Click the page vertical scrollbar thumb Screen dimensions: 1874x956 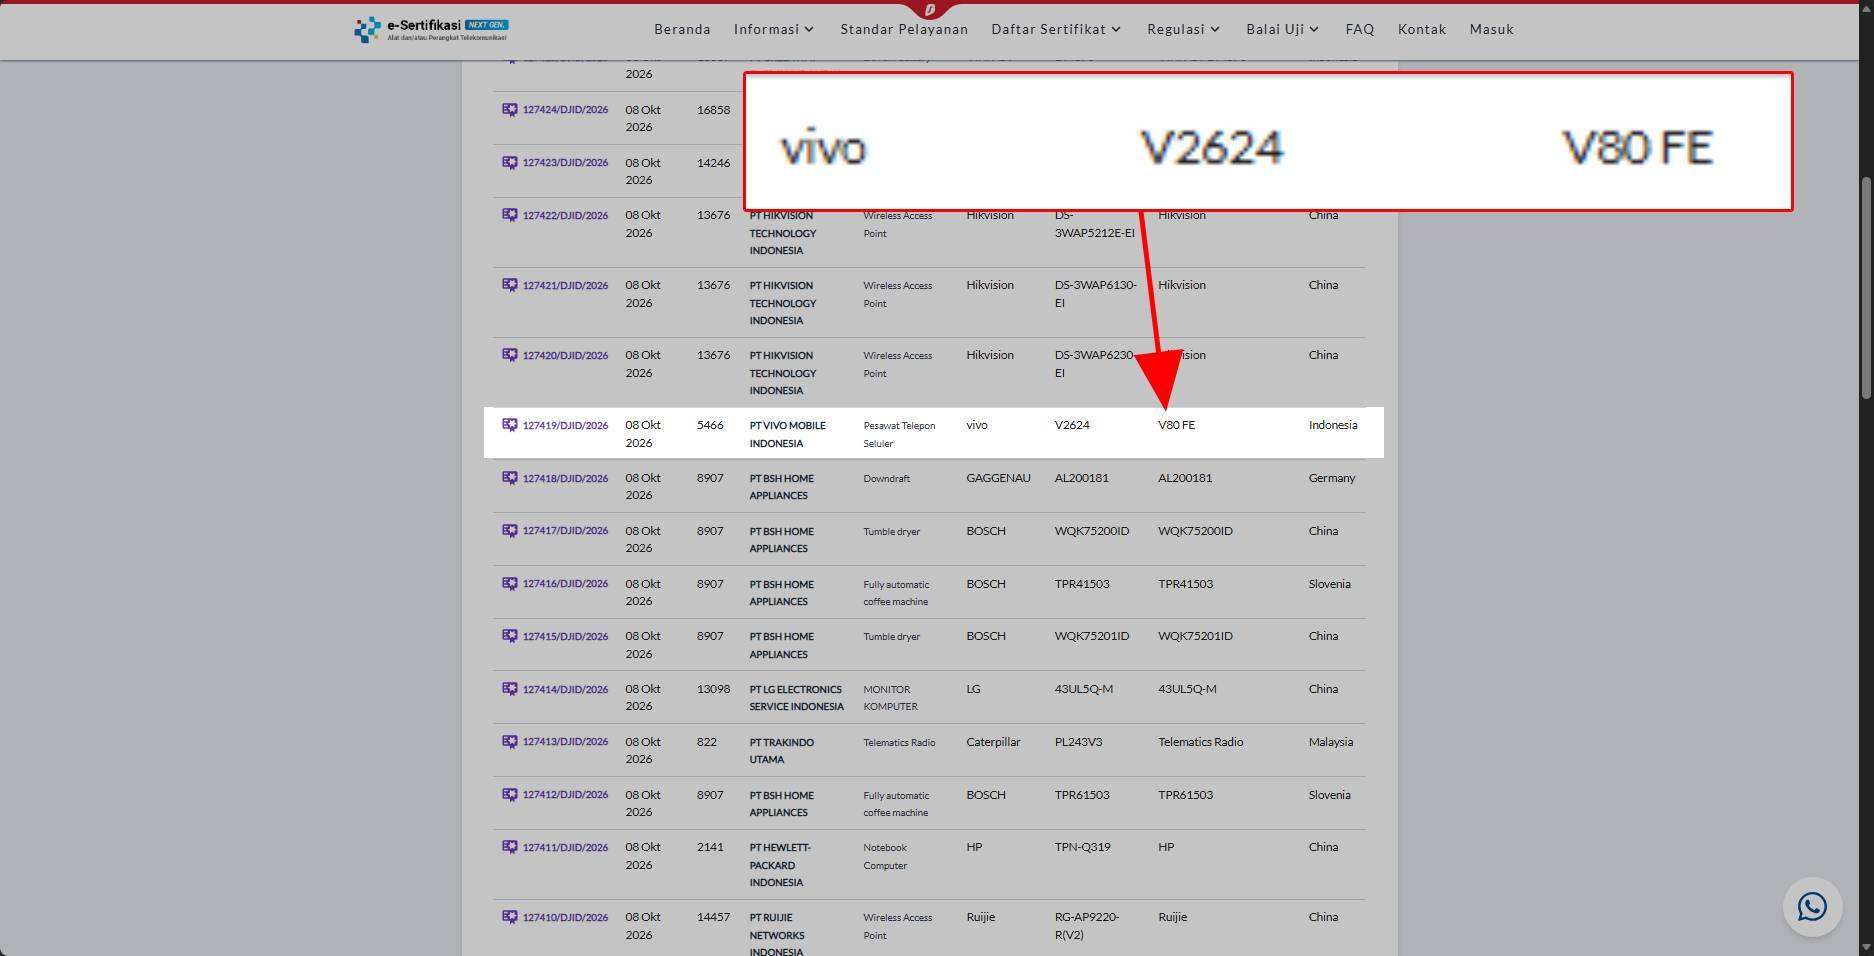[x=1865, y=288]
